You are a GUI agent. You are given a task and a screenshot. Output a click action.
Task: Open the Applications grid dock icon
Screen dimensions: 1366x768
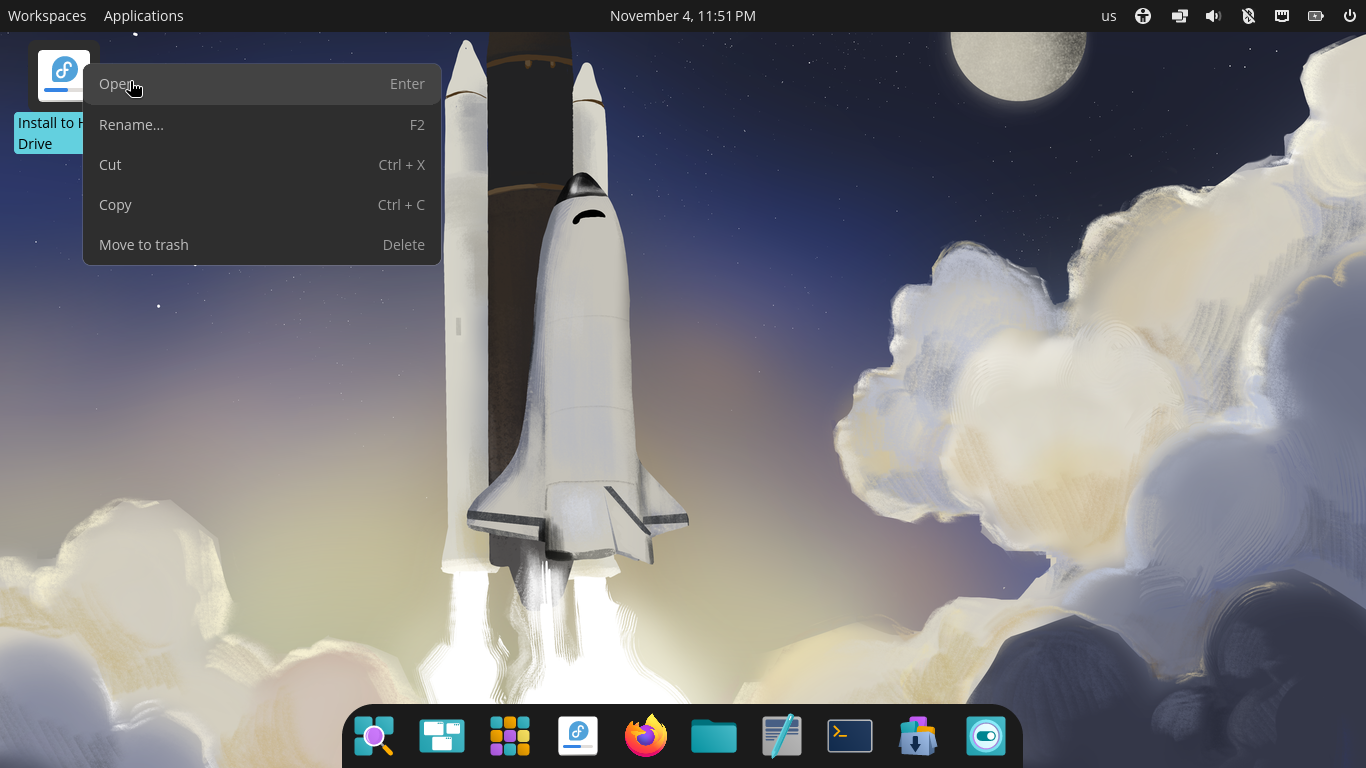[x=510, y=736]
